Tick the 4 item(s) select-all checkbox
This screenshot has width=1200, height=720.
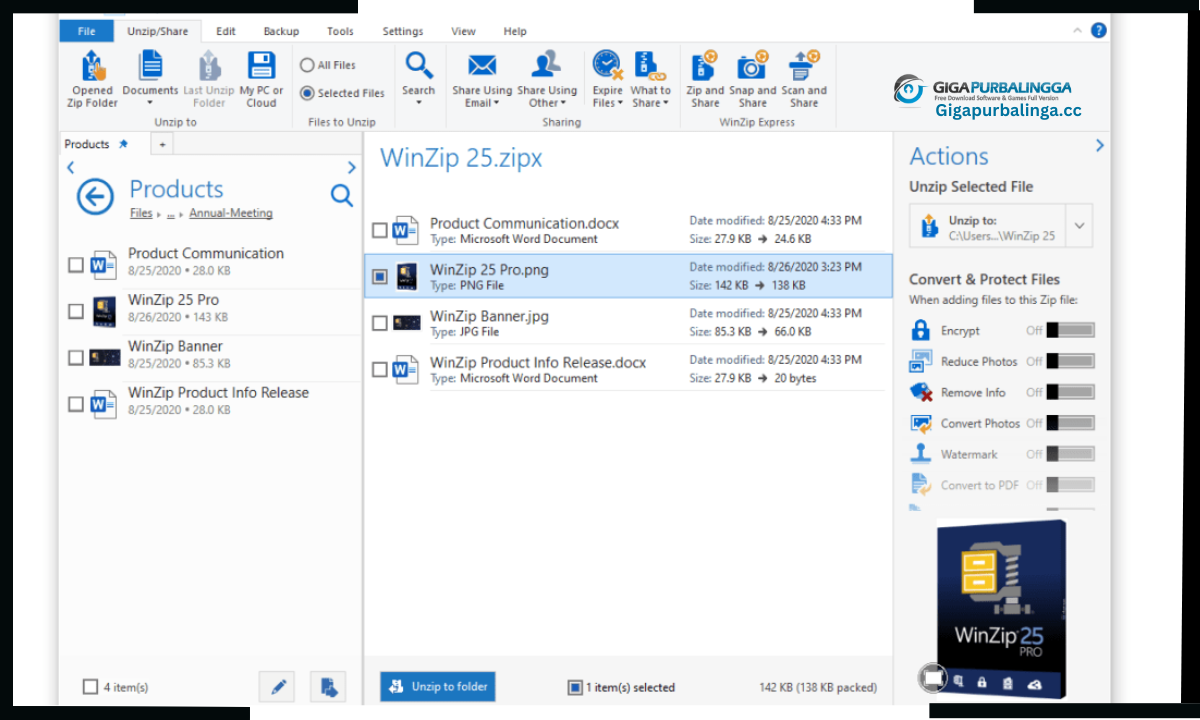91,687
